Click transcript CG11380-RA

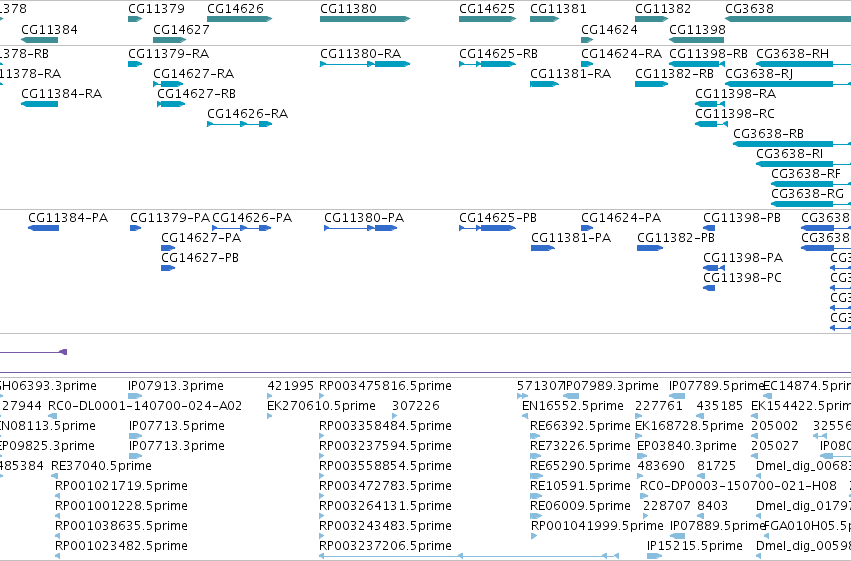point(361,54)
